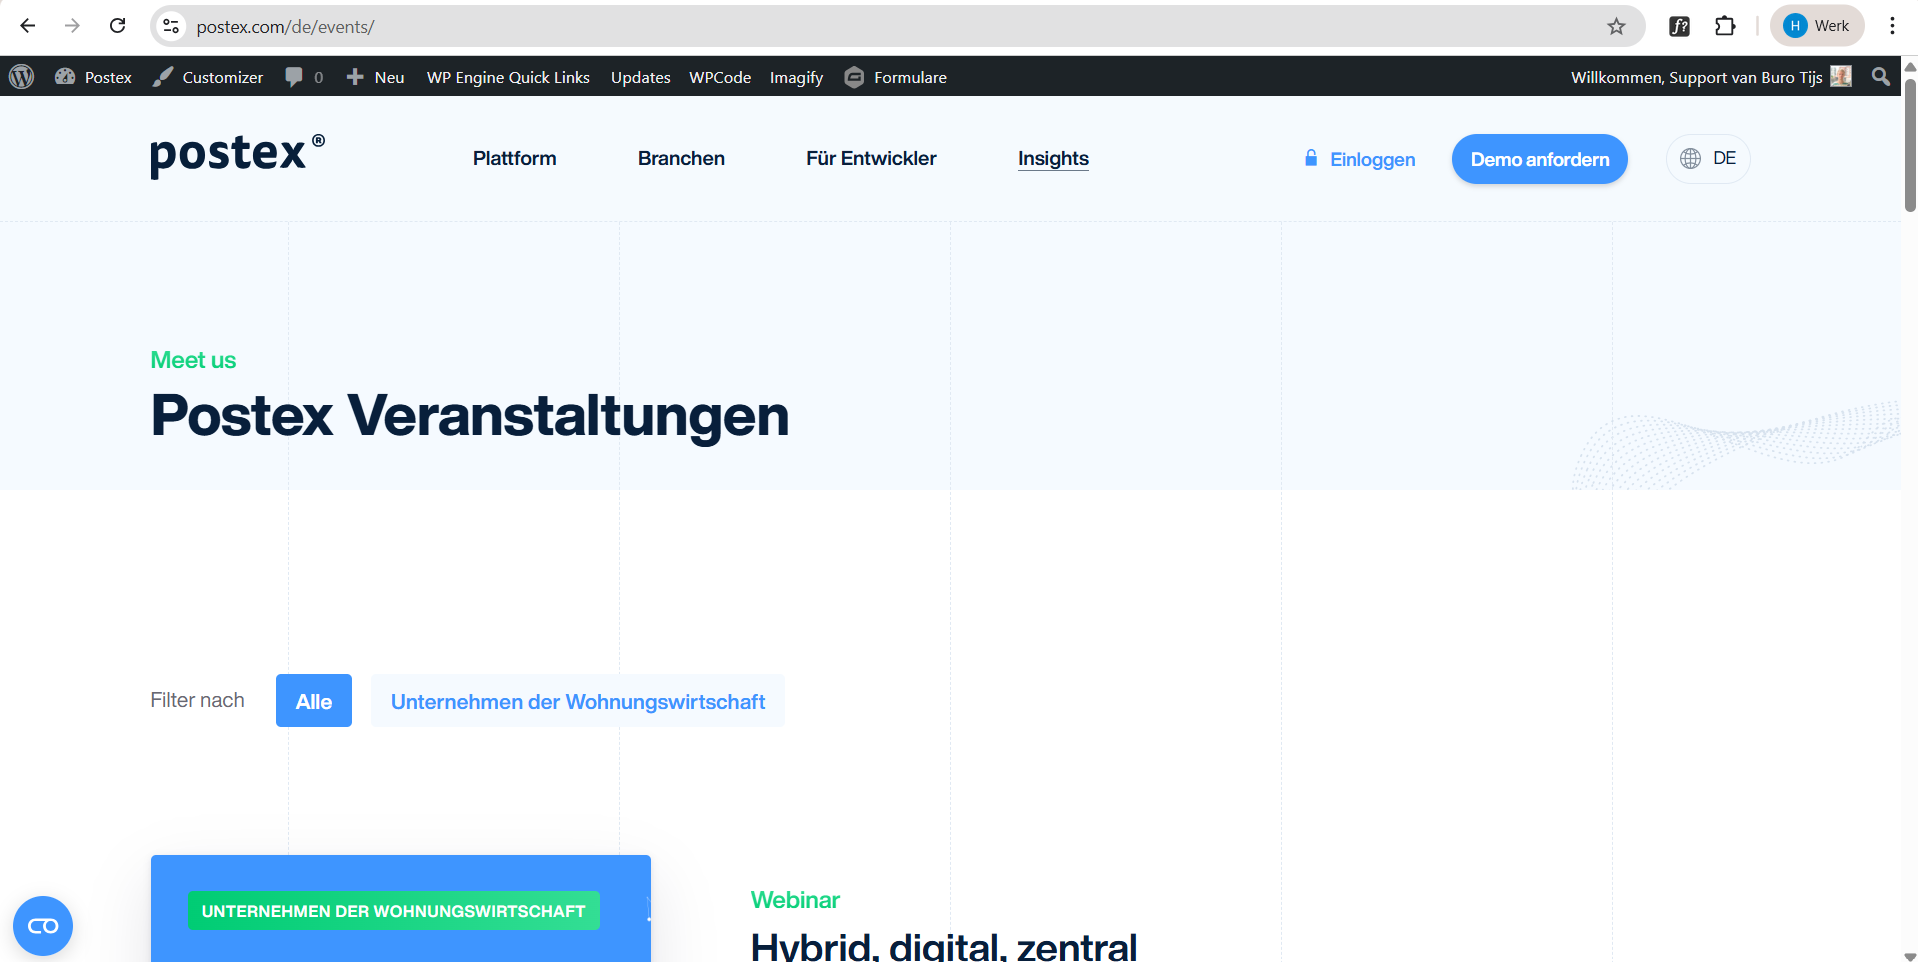The width and height of the screenshot is (1918, 962).
Task: View site information icon in address bar
Action: pyautogui.click(x=172, y=27)
